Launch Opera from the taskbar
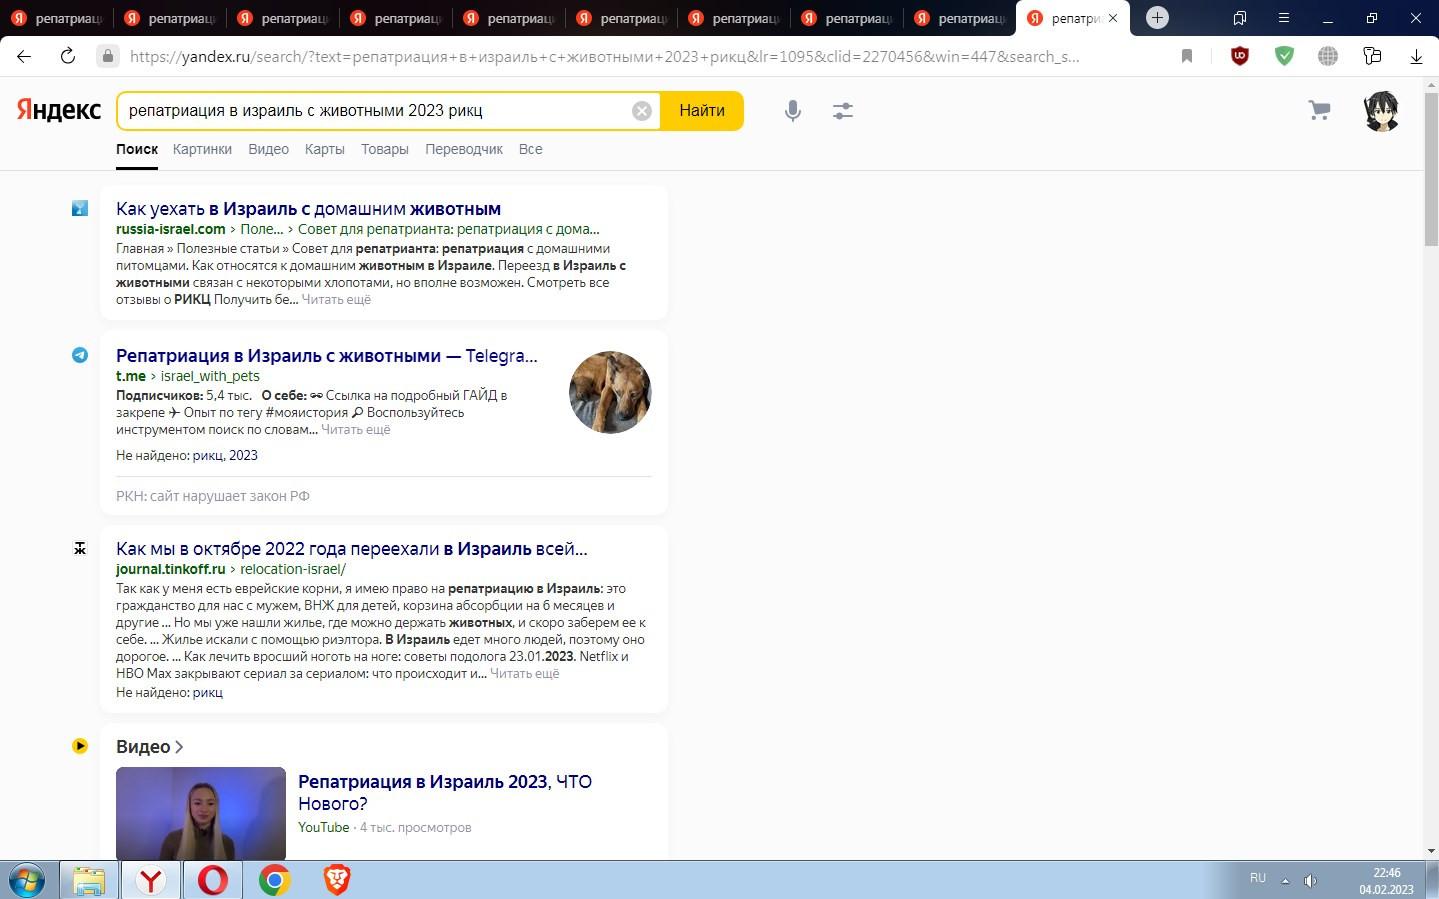This screenshot has width=1439, height=899. coord(212,881)
